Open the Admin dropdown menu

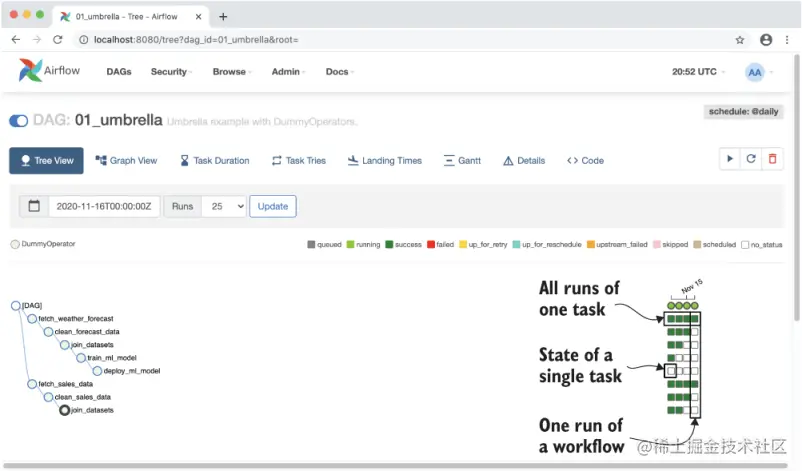coord(288,72)
